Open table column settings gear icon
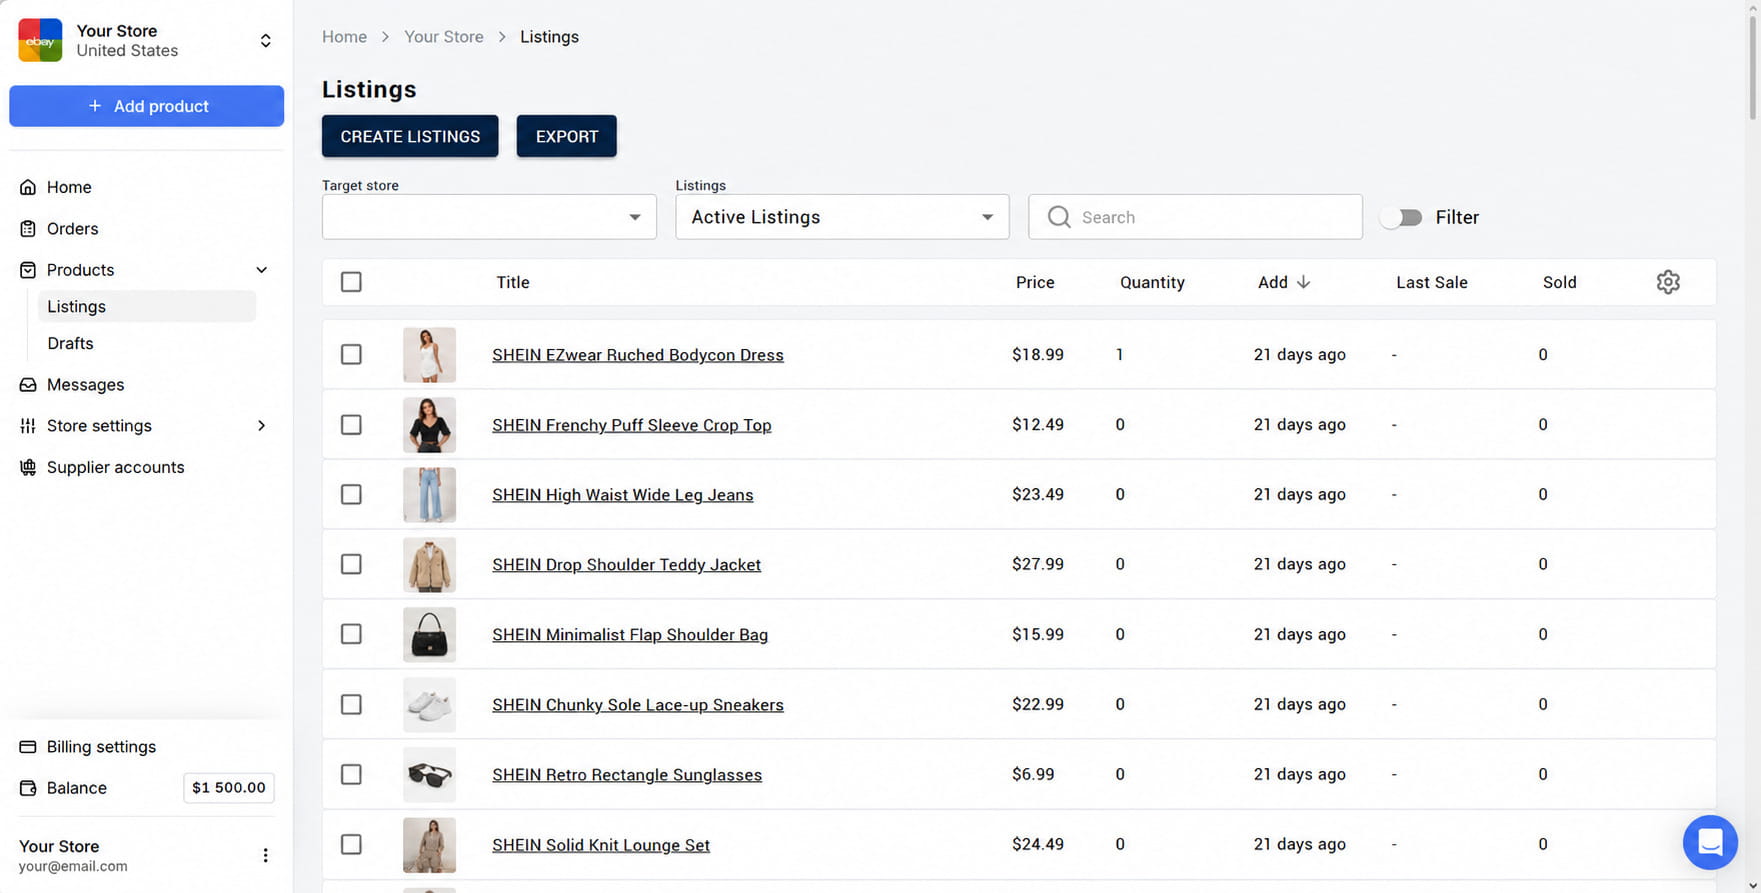Screen dimensions: 1761x893 [x=1668, y=282]
